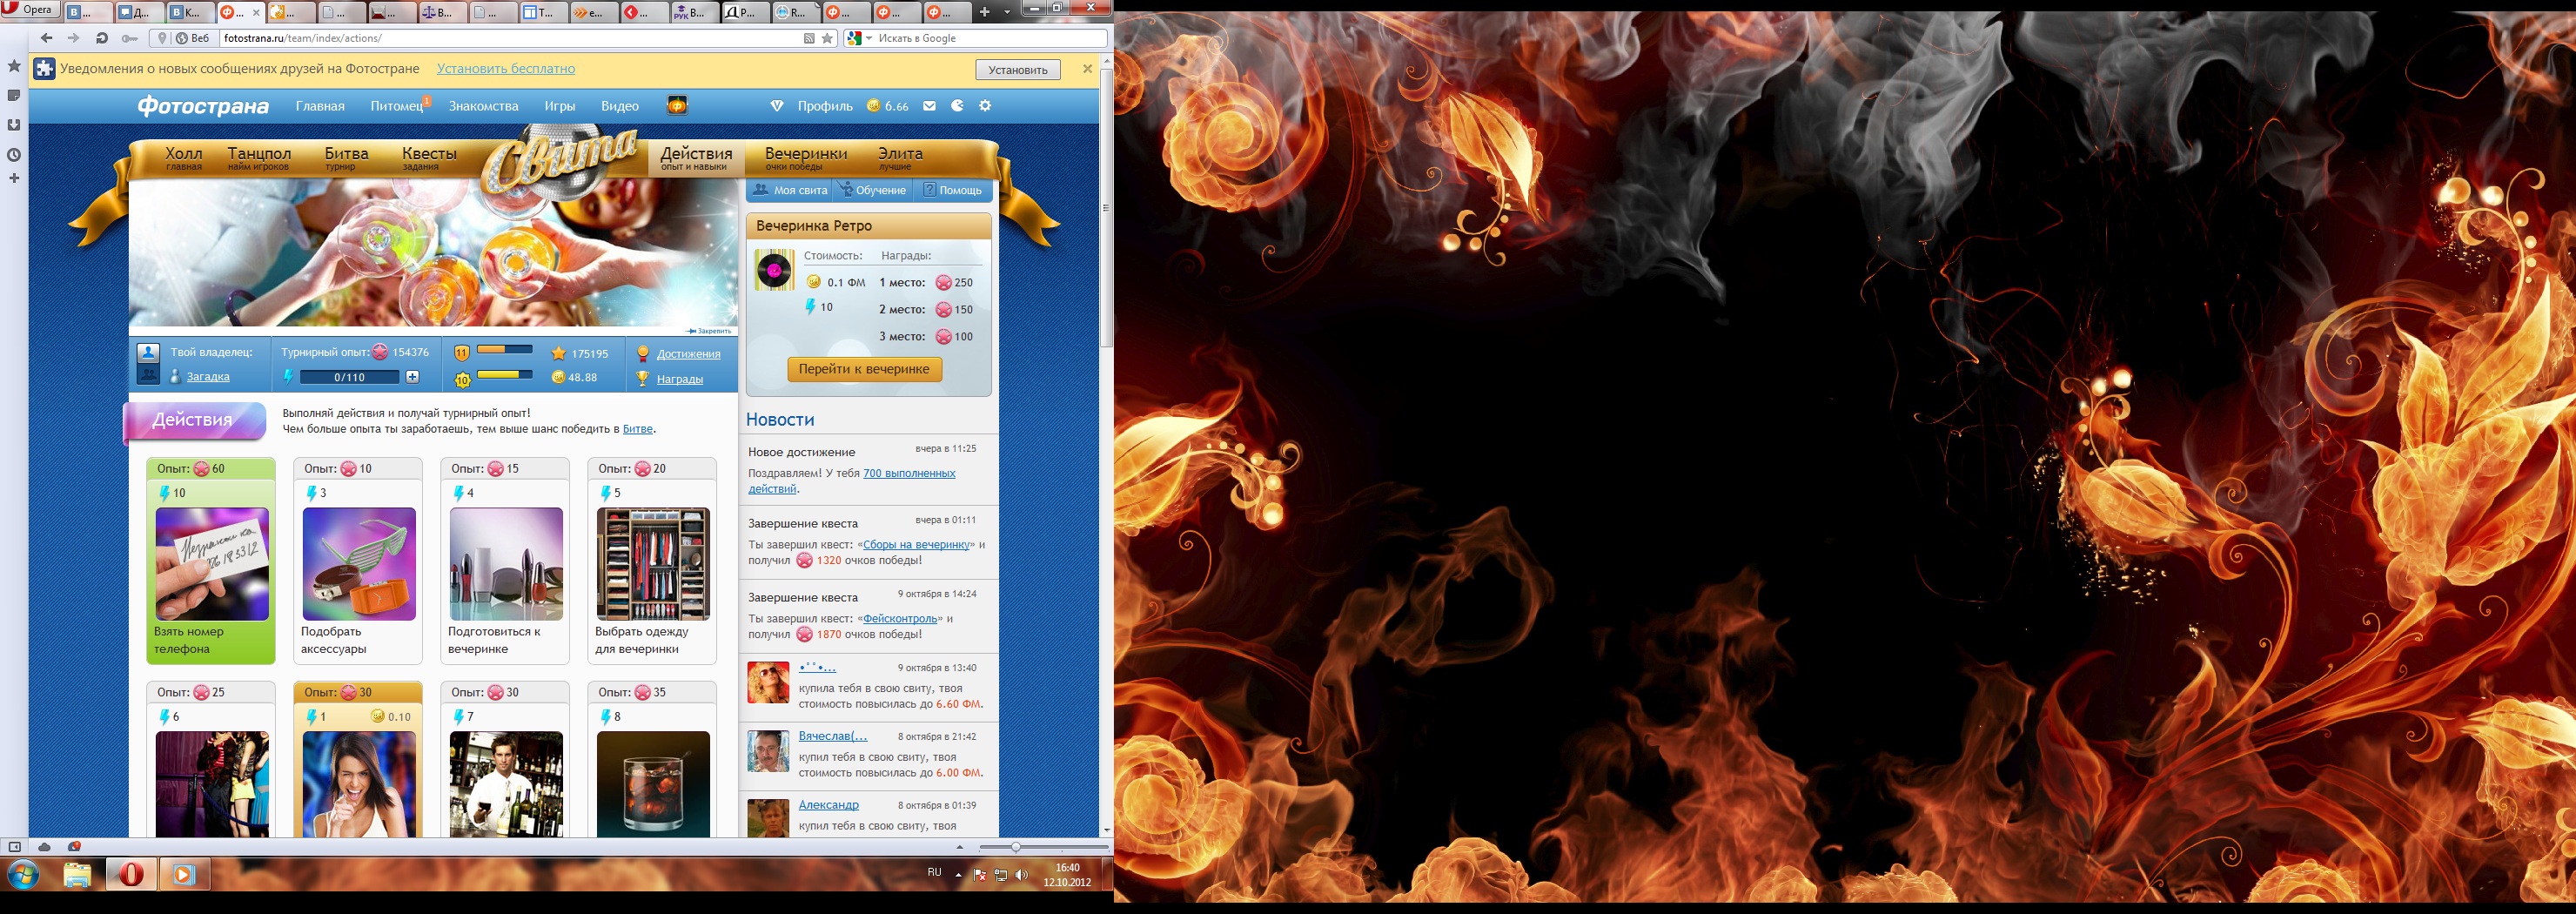Select the Подобрать аксессуары action card
Image resolution: width=2576 pixels, height=914 pixels.
coord(358,561)
